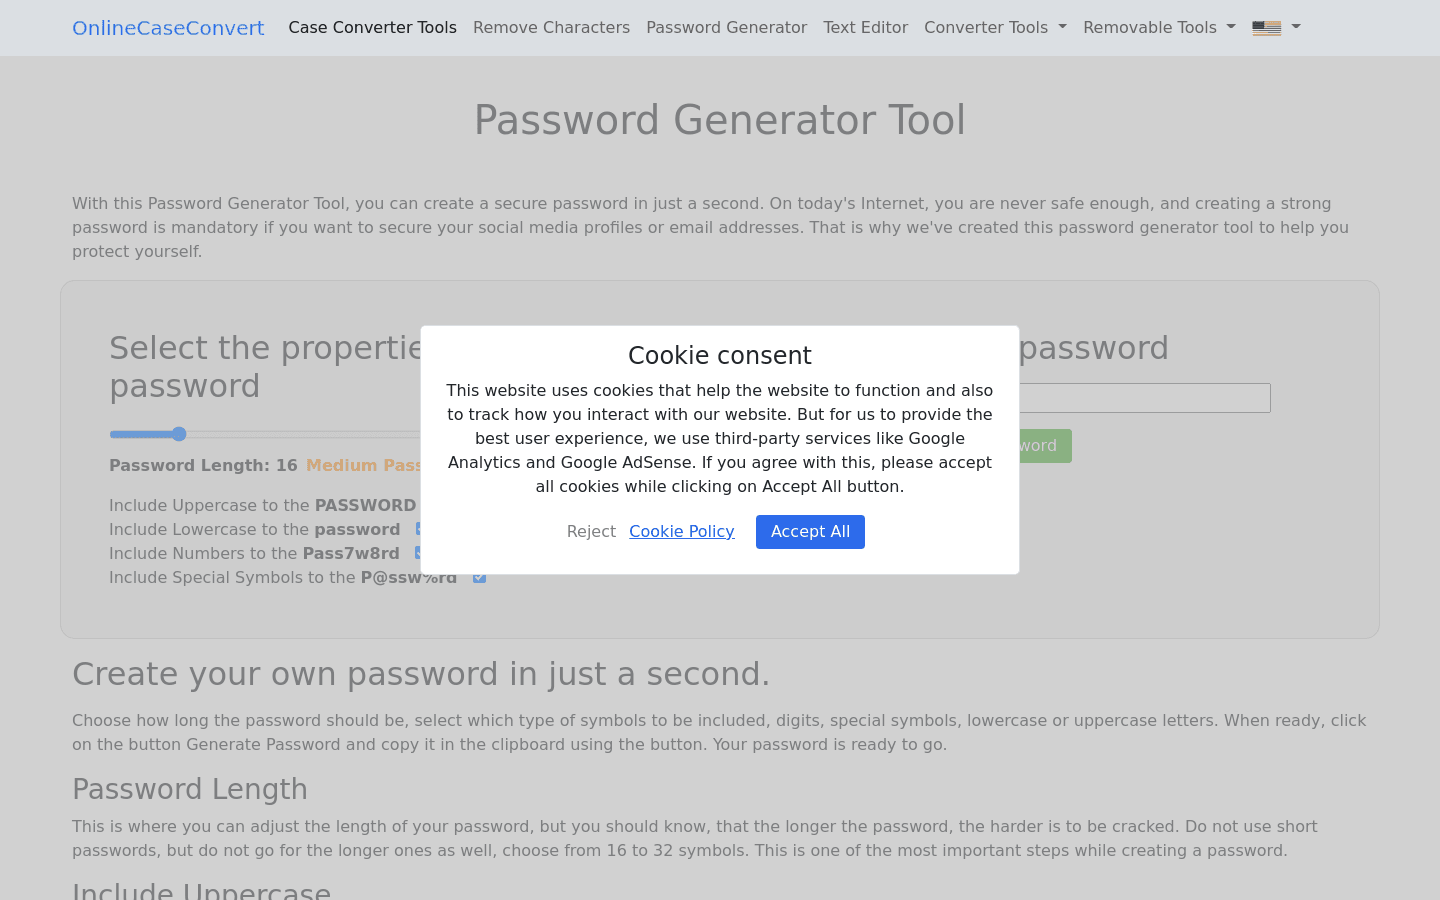Reject the cookie consent
The width and height of the screenshot is (1440, 900).
pos(591,531)
